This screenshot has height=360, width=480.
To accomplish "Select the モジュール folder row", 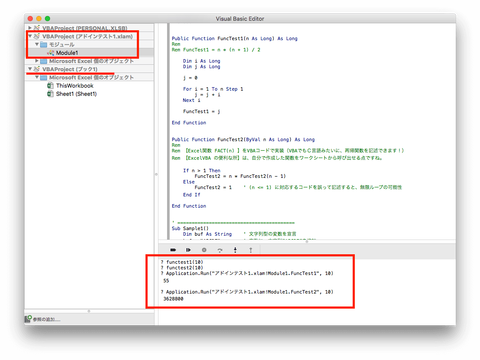I will (89, 44).
